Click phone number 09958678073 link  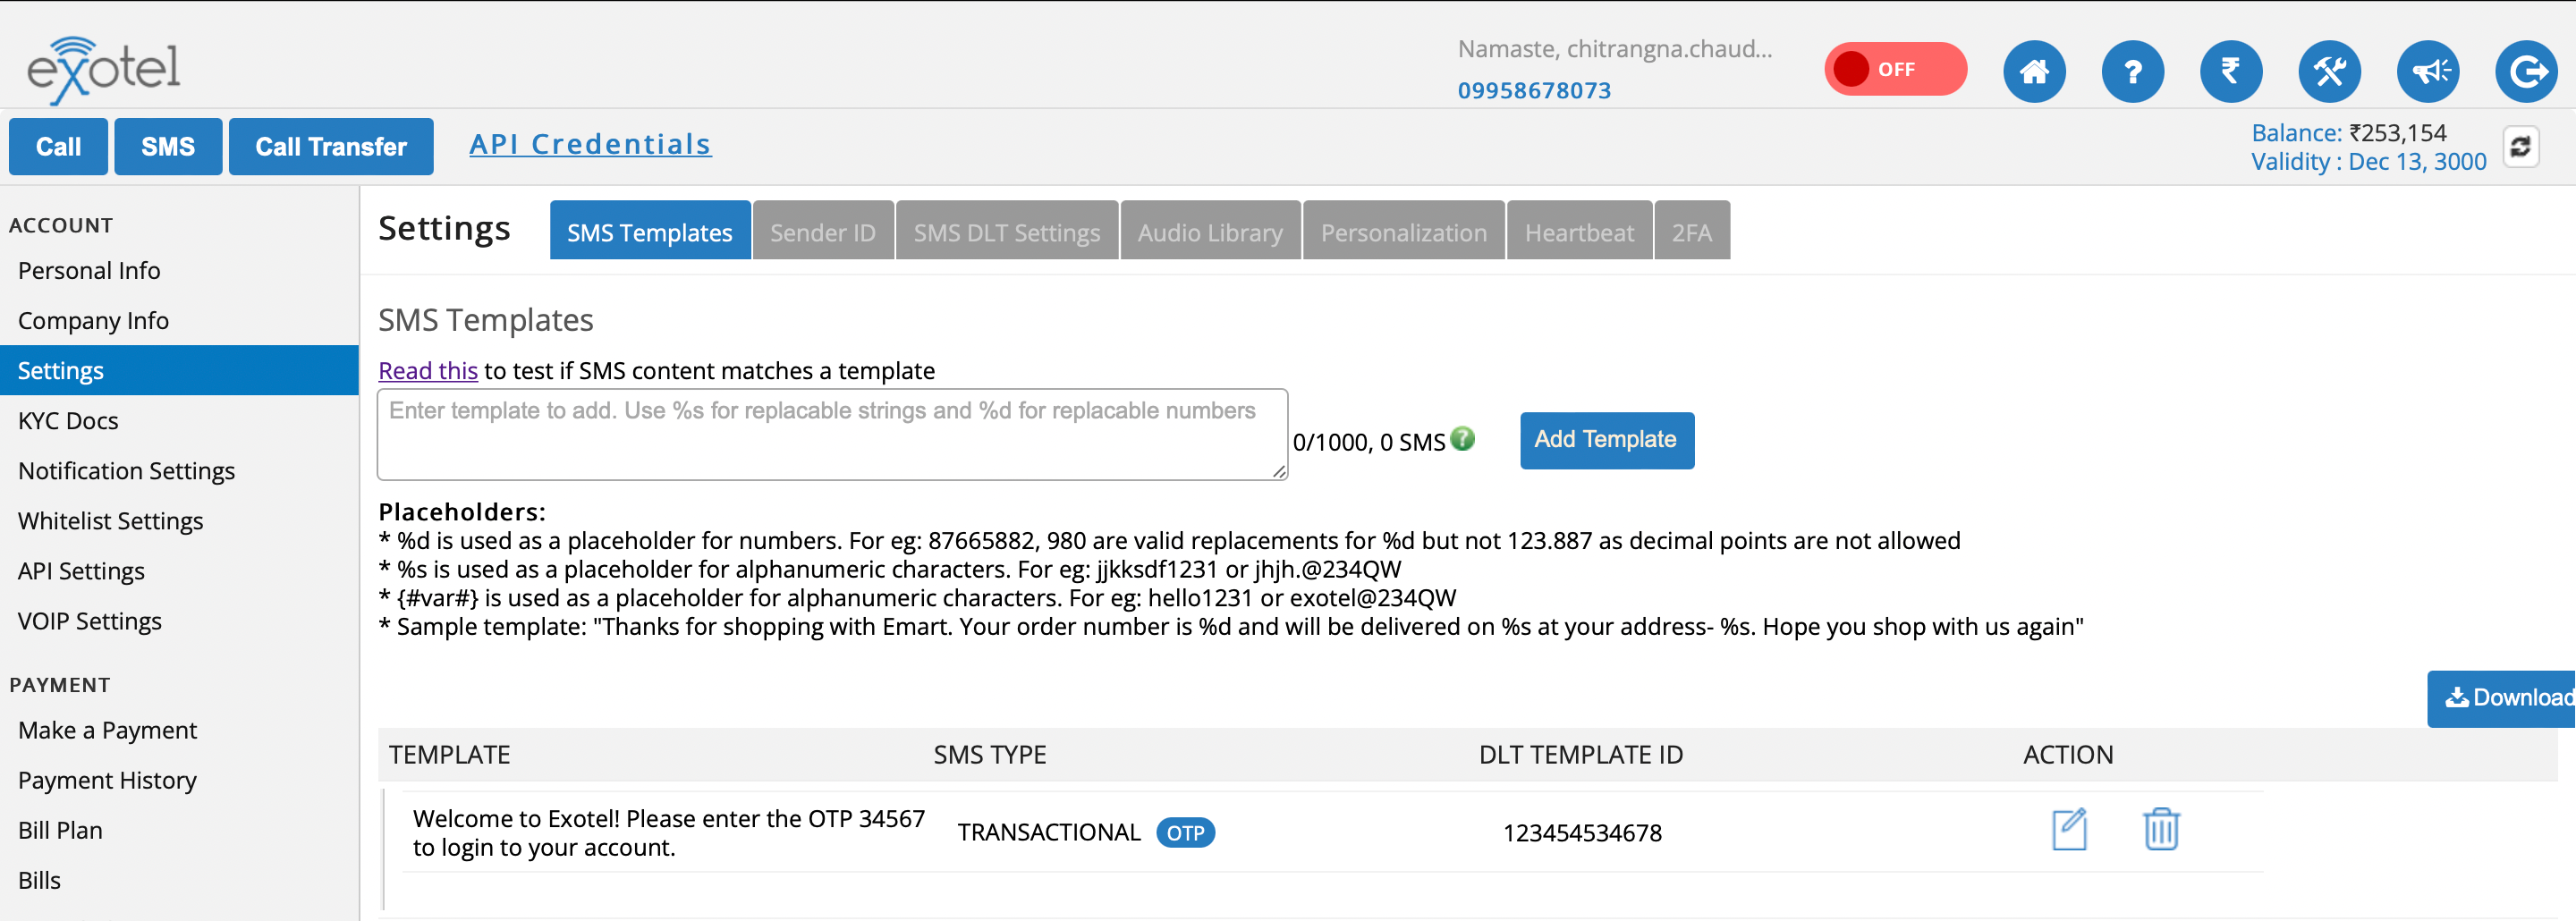(1534, 91)
